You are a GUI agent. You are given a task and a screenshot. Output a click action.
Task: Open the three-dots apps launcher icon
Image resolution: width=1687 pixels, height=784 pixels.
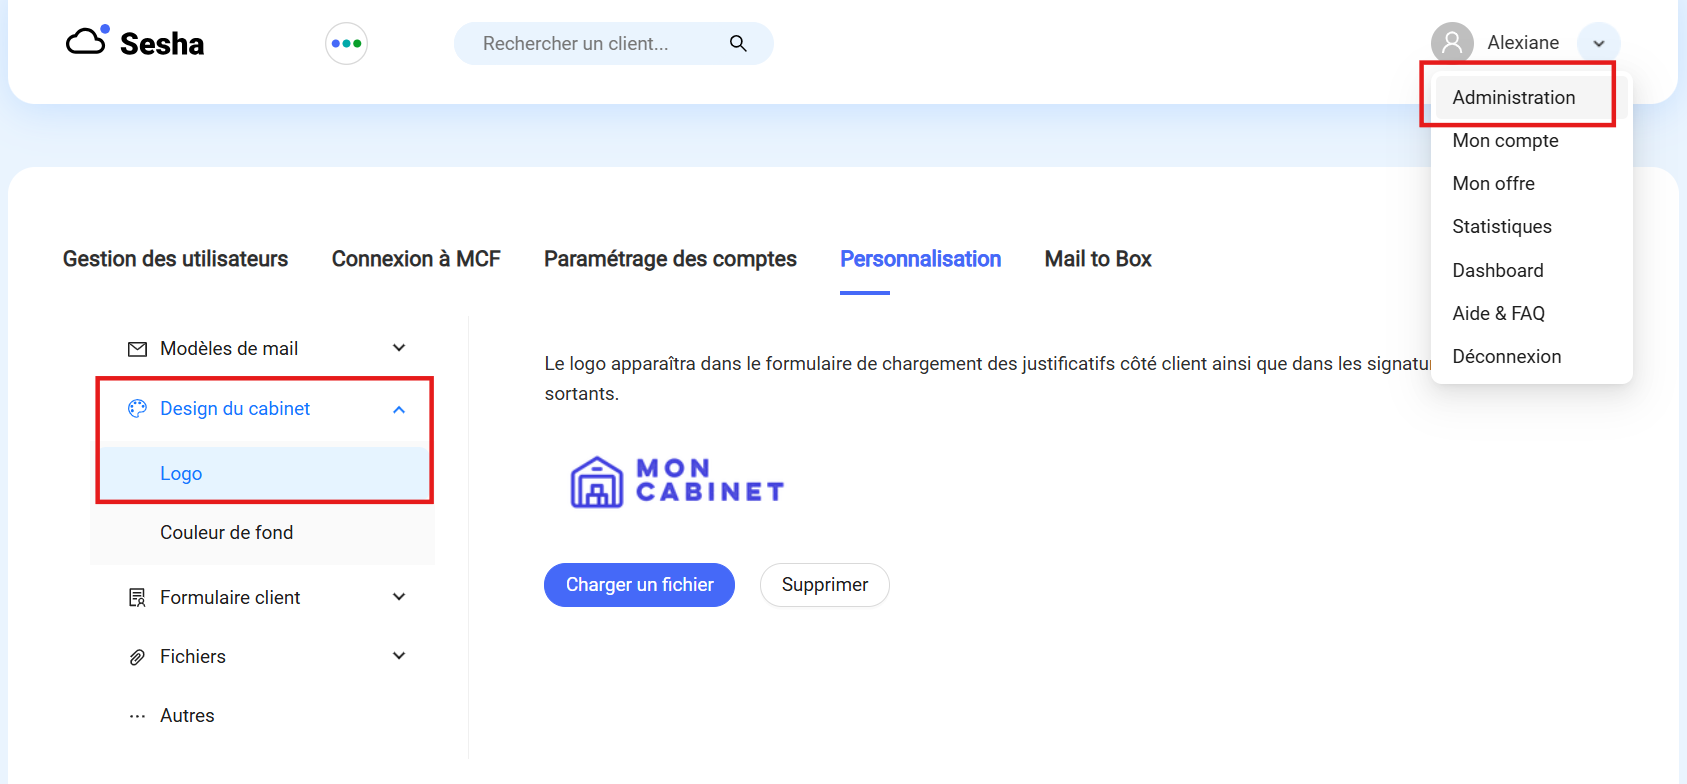pos(346,44)
